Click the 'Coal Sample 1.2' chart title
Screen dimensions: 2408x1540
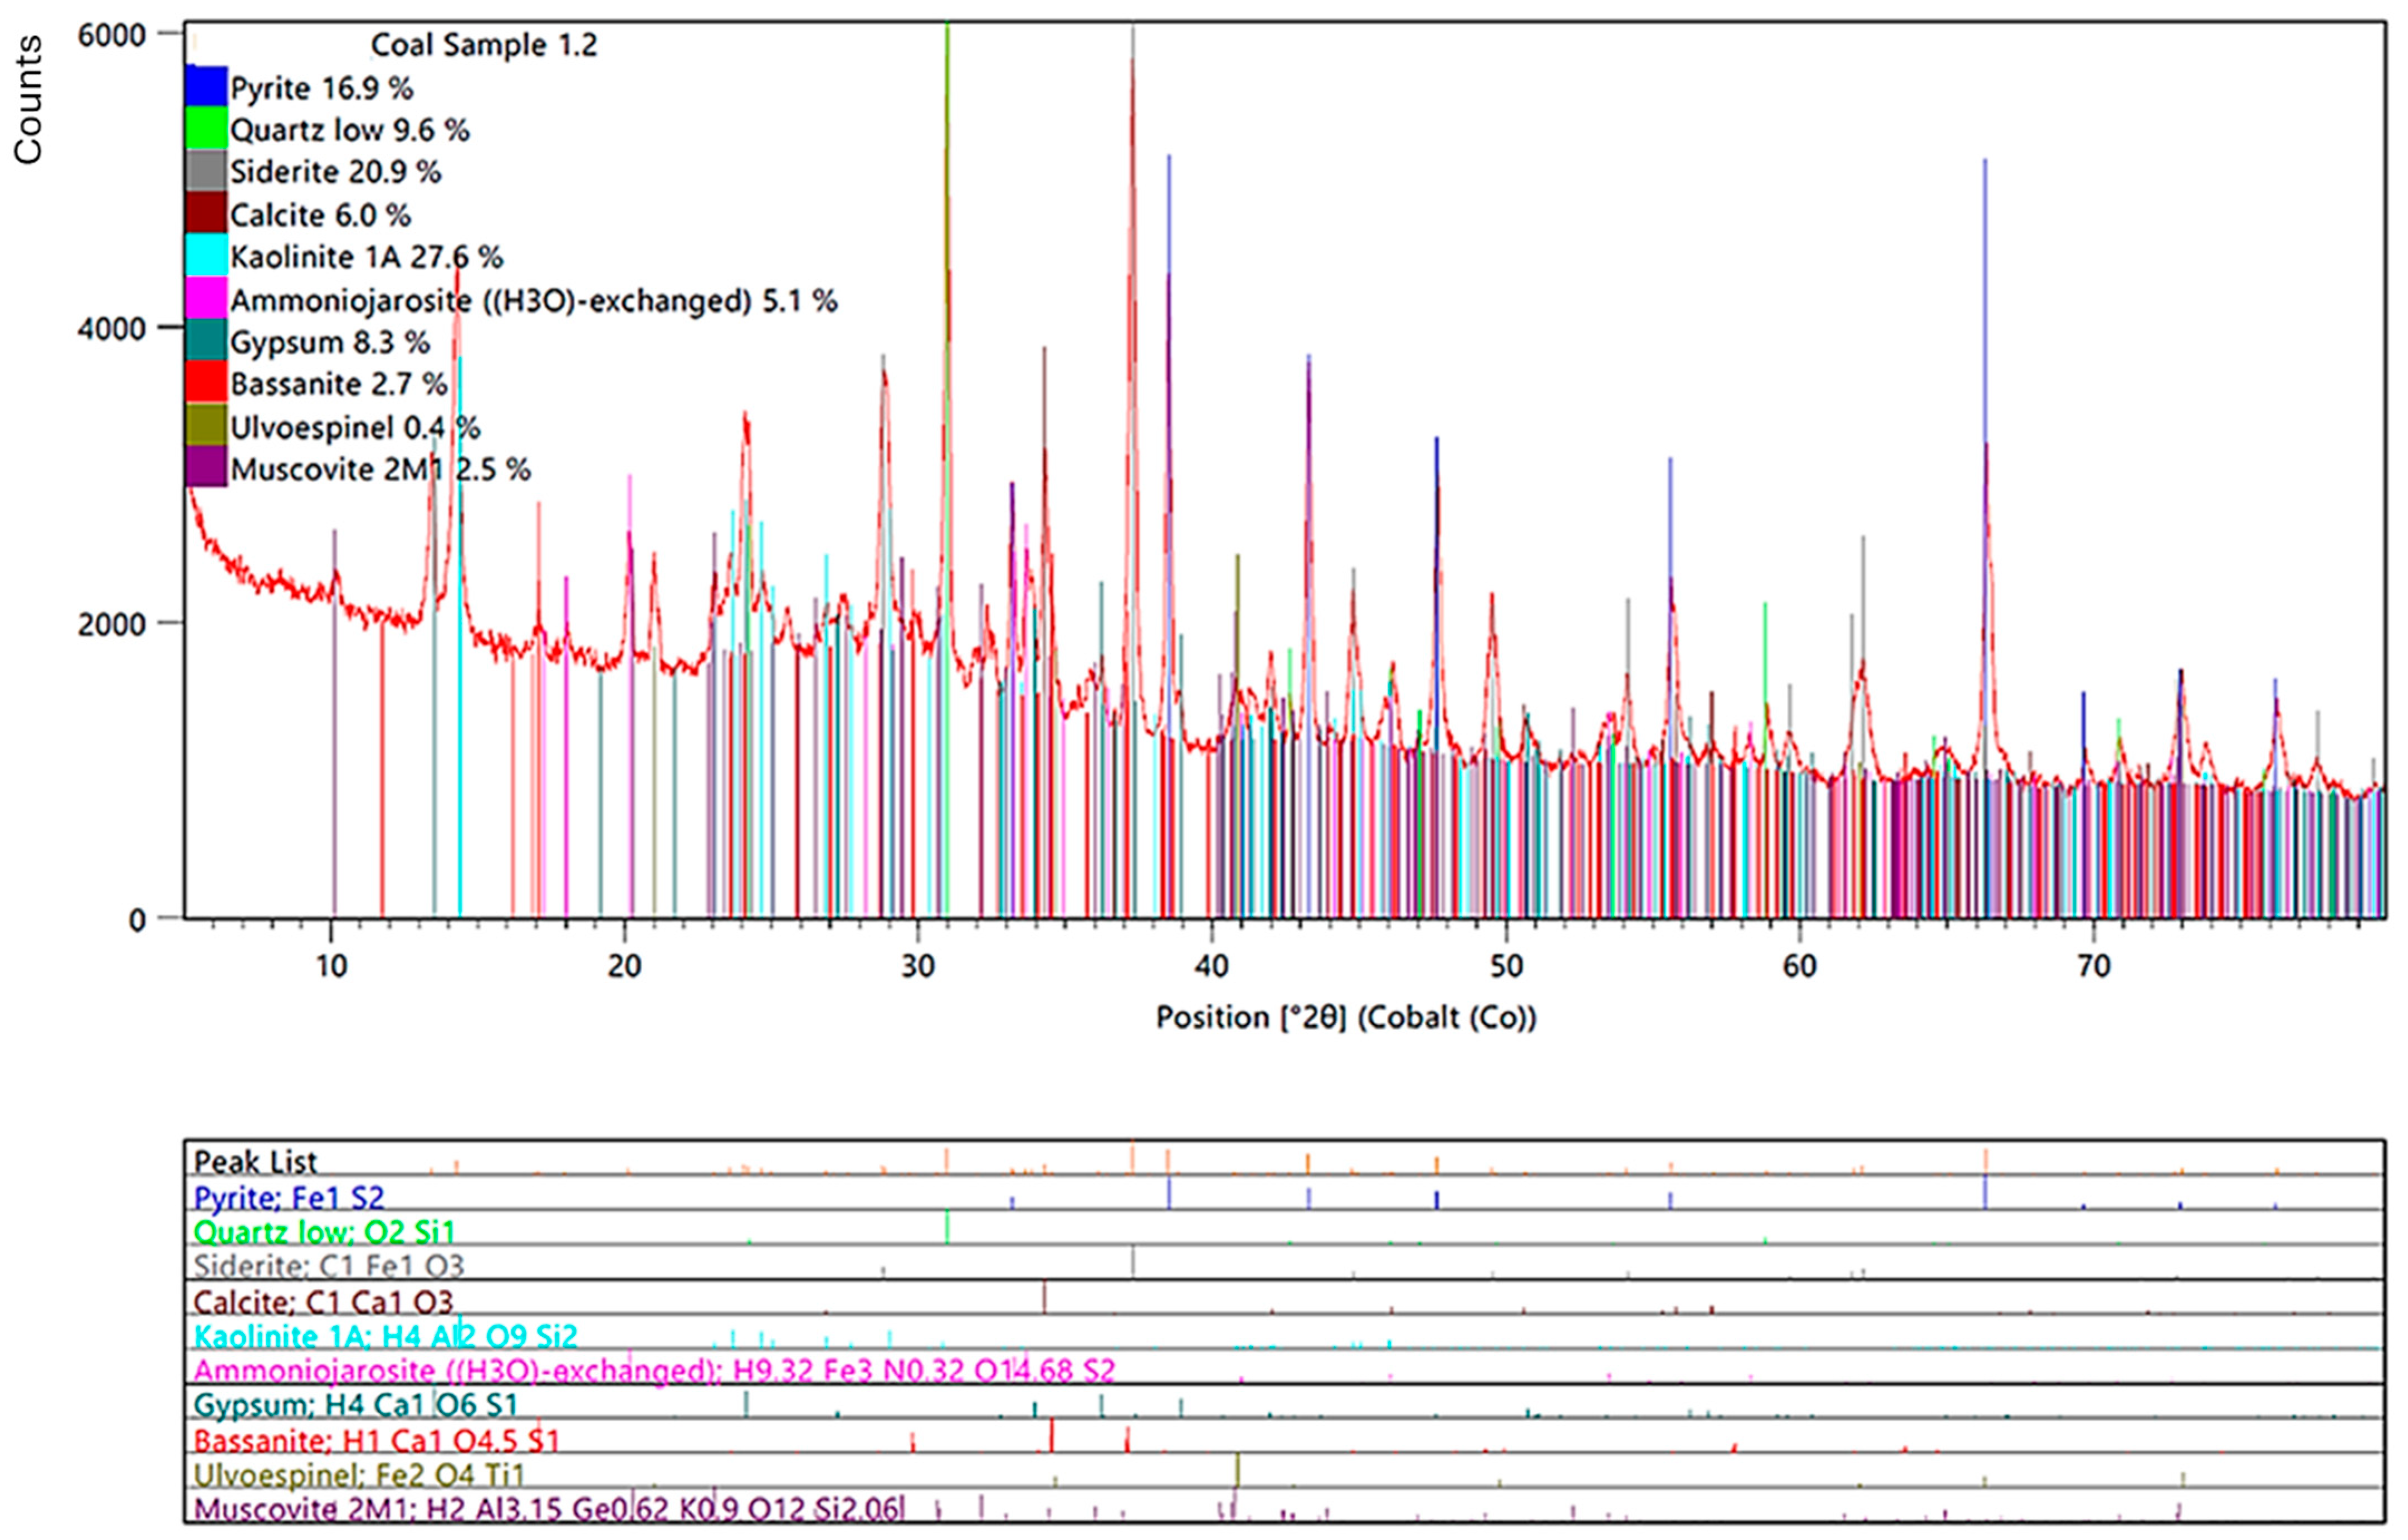coord(484,45)
